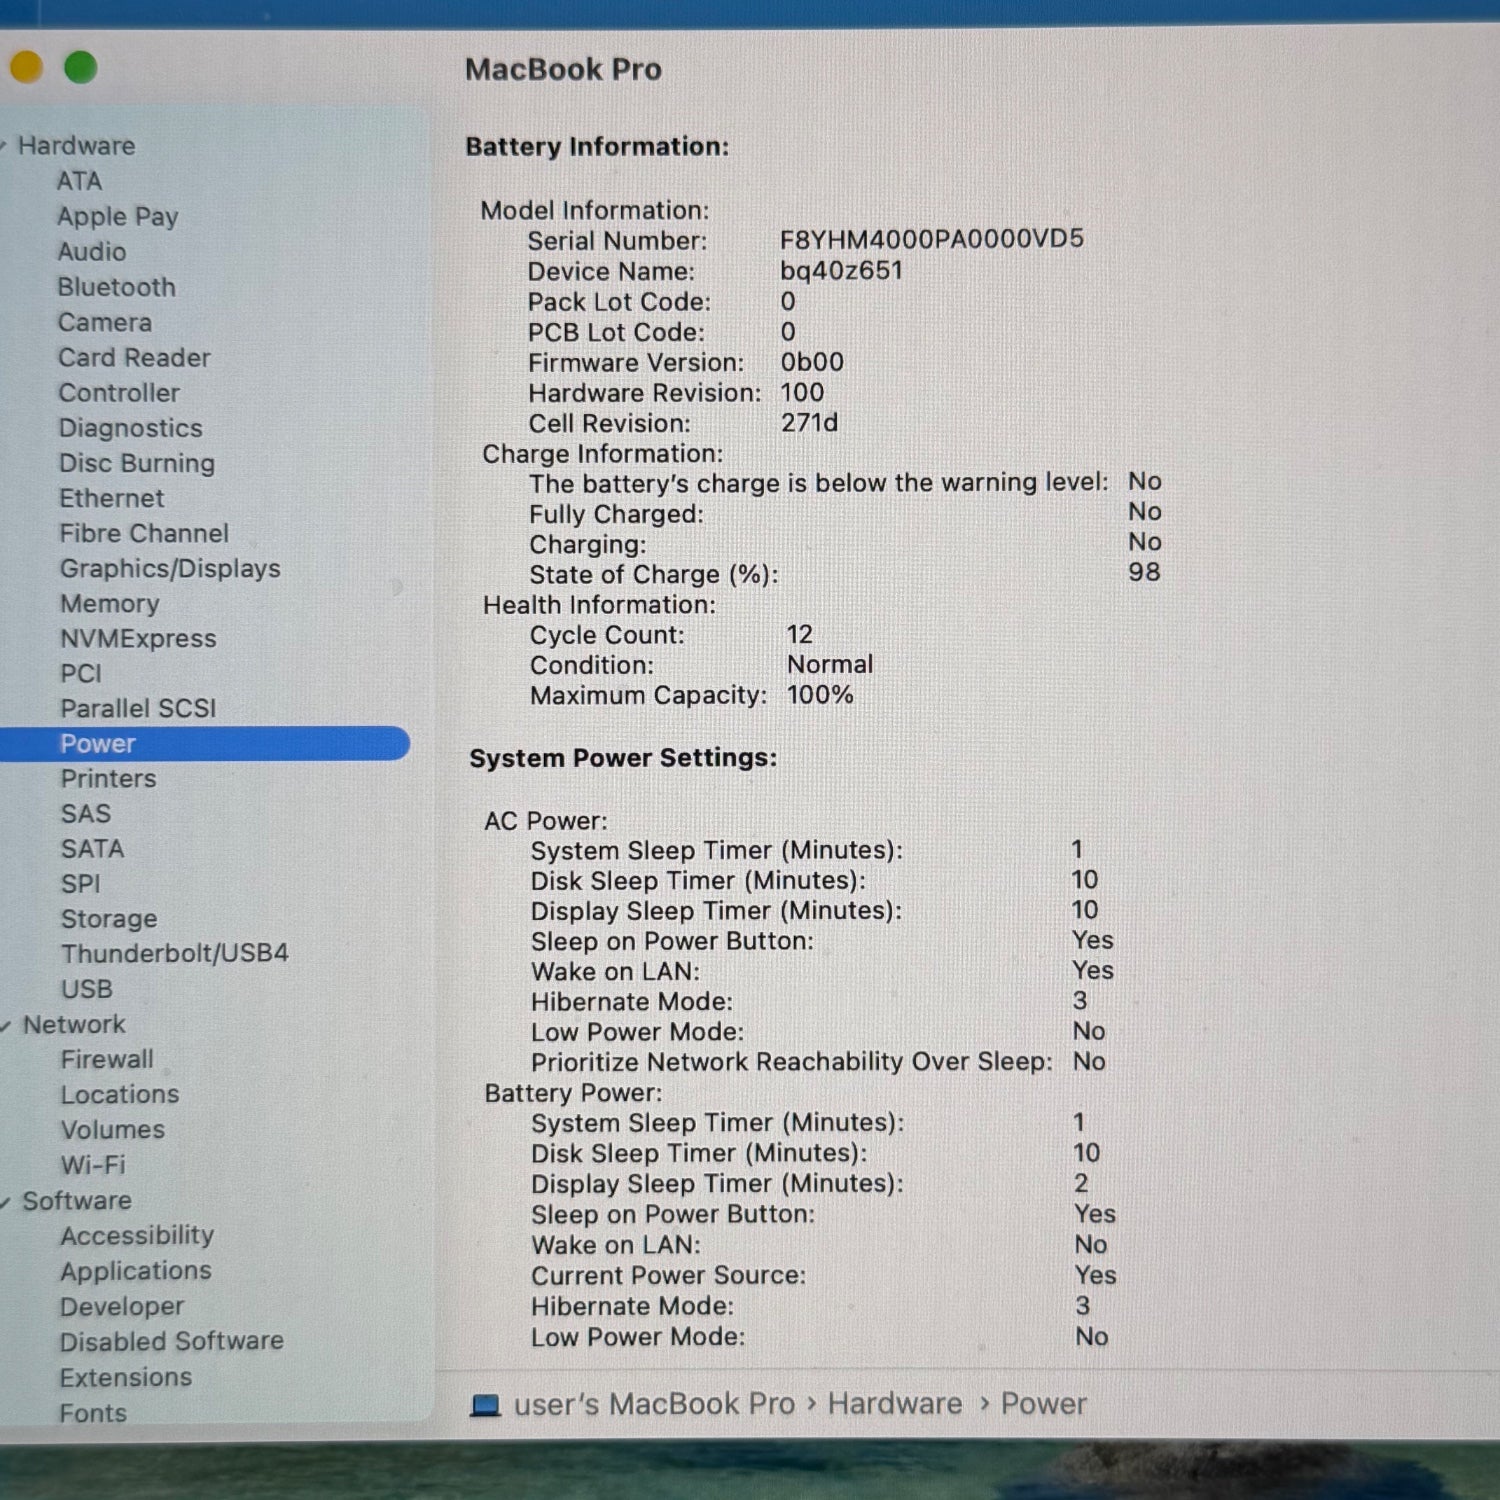This screenshot has height=1500, width=1500.
Task: Click the "Battery Information:" heading
Action: [x=597, y=147]
